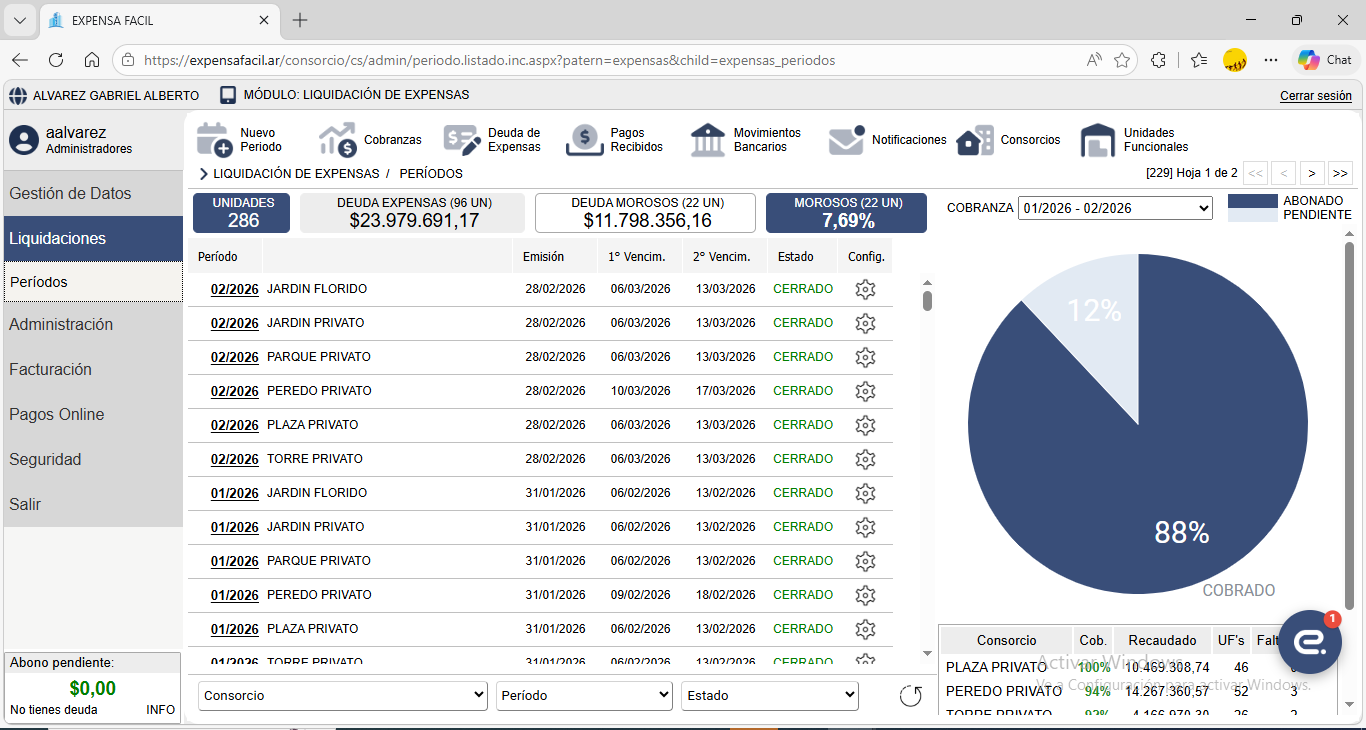Open Movimientos Bancarios bank icon

point(708,140)
